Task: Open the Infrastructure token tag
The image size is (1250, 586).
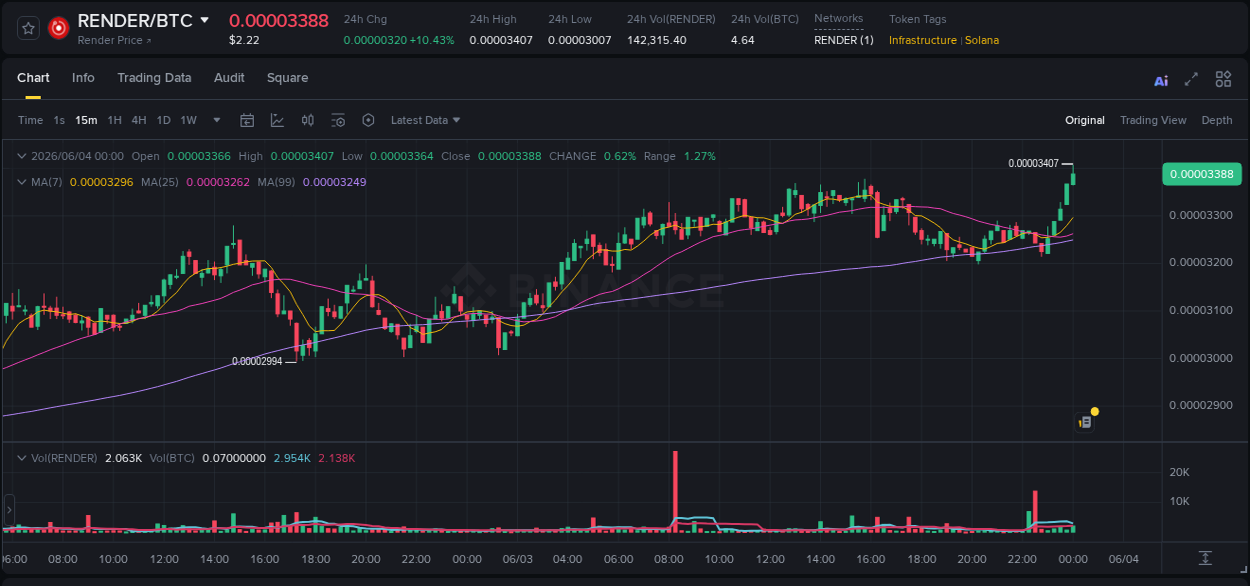Action: click(923, 40)
